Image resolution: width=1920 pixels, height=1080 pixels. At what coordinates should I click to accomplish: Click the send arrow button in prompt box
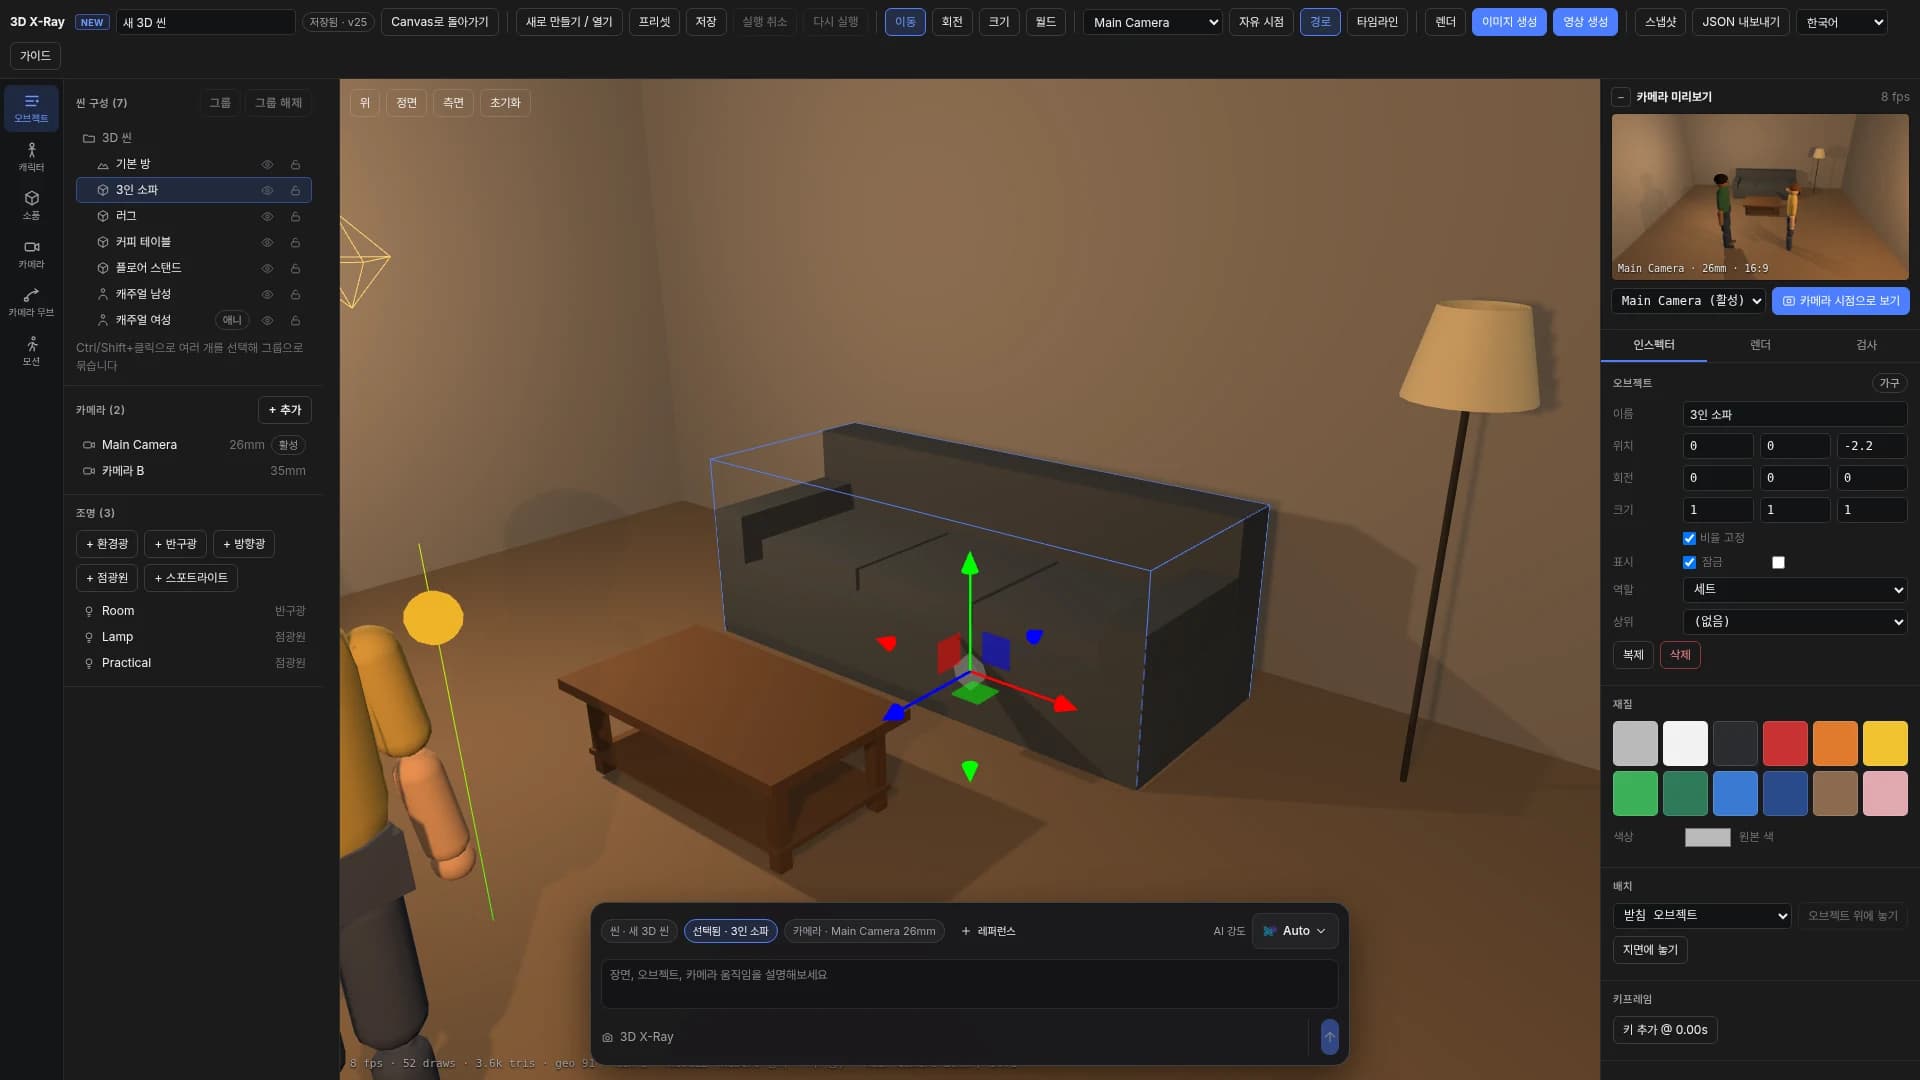tap(1329, 1037)
